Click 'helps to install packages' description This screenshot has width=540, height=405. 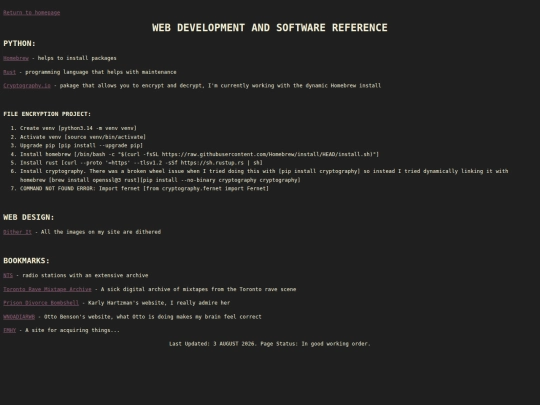point(77,58)
